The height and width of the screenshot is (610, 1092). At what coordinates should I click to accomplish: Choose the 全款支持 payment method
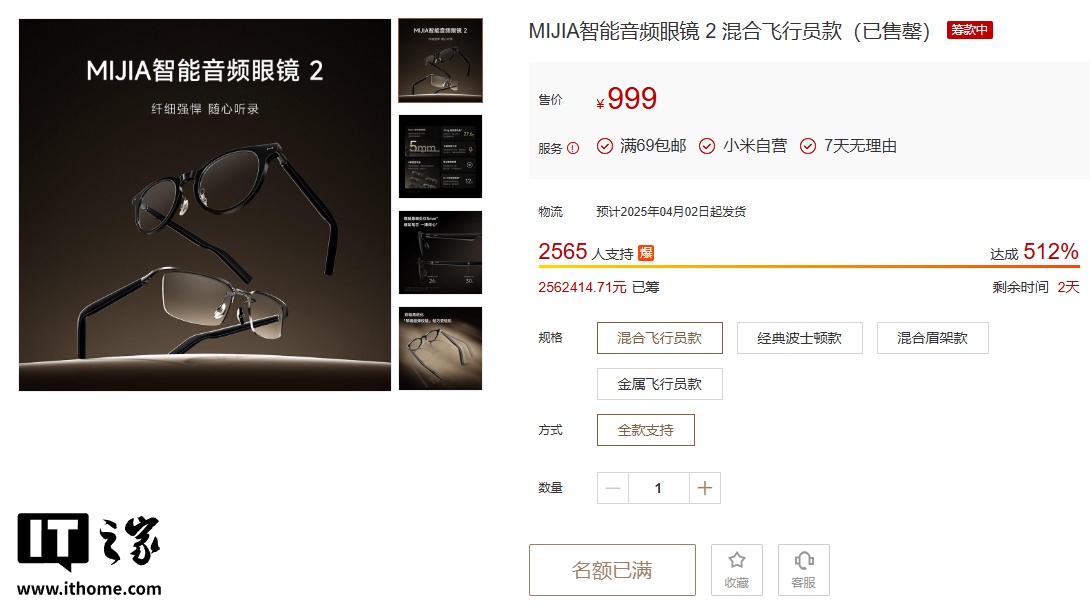click(x=646, y=430)
